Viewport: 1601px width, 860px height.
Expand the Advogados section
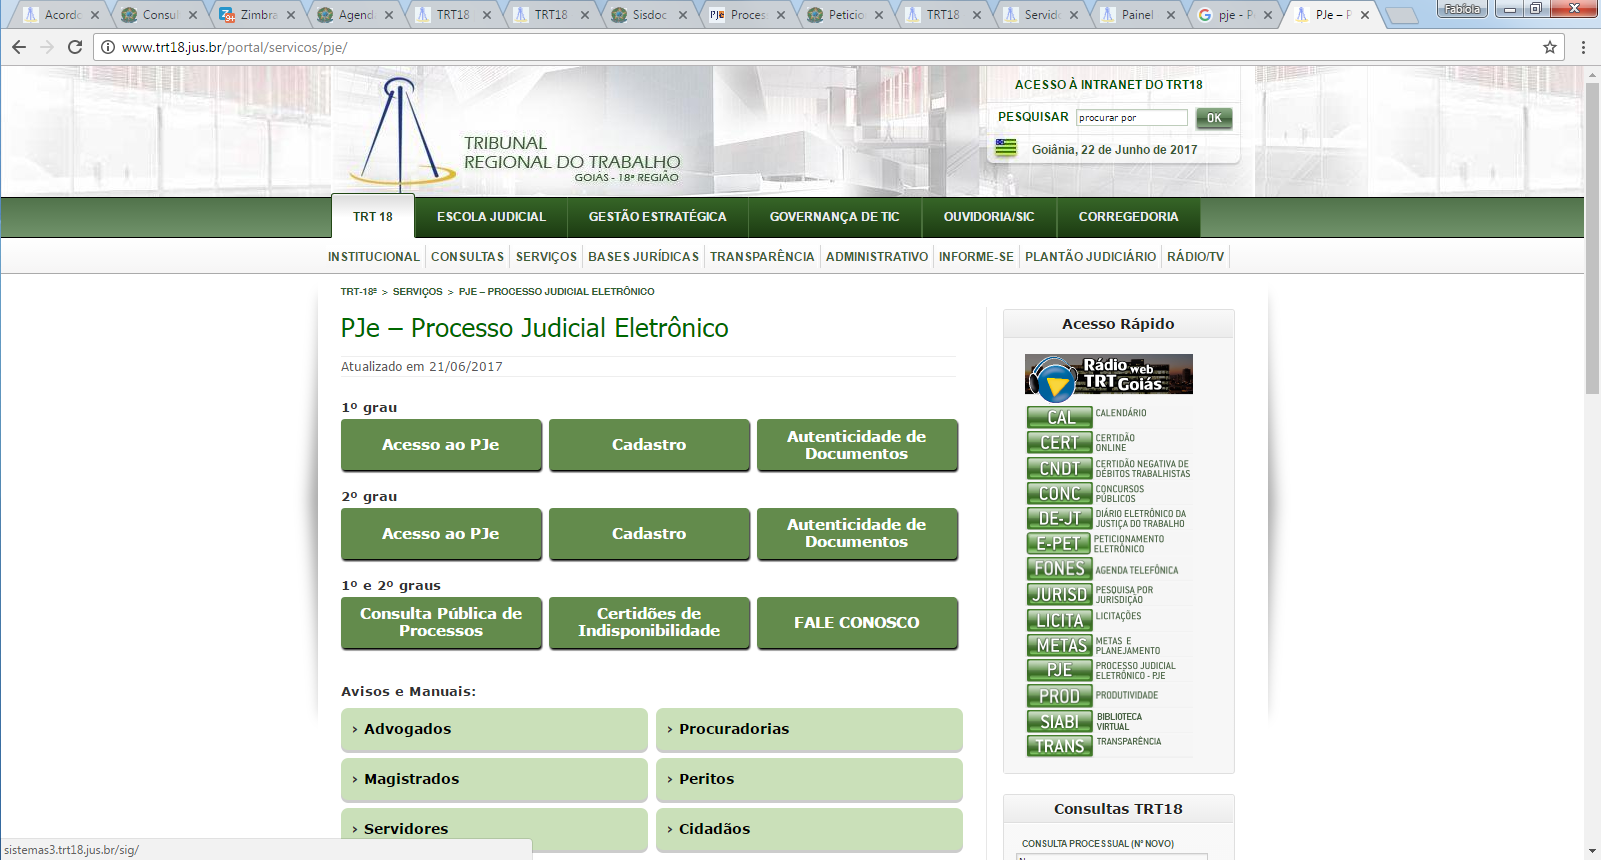click(x=494, y=729)
